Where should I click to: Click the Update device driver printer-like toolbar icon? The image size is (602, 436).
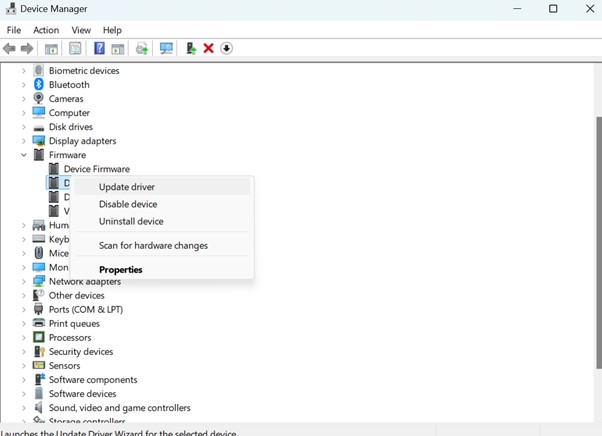click(142, 48)
